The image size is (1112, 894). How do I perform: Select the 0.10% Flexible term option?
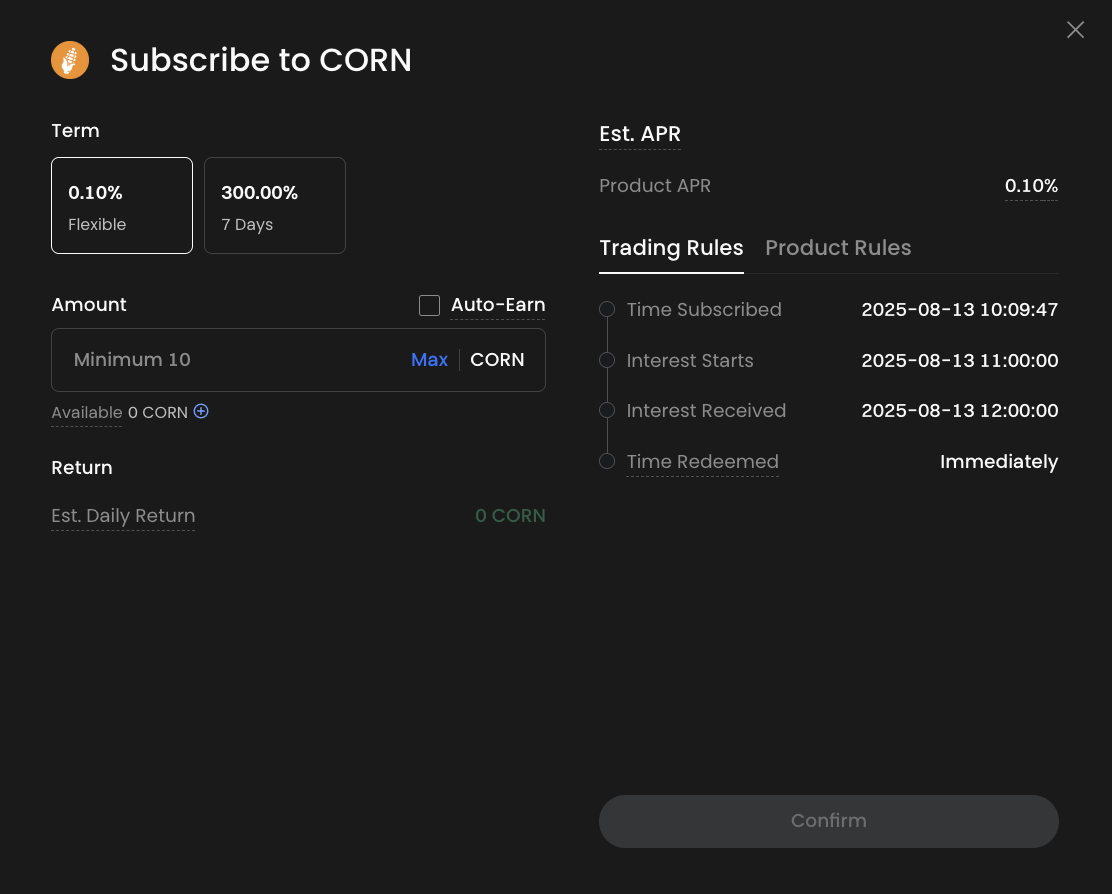tap(122, 206)
